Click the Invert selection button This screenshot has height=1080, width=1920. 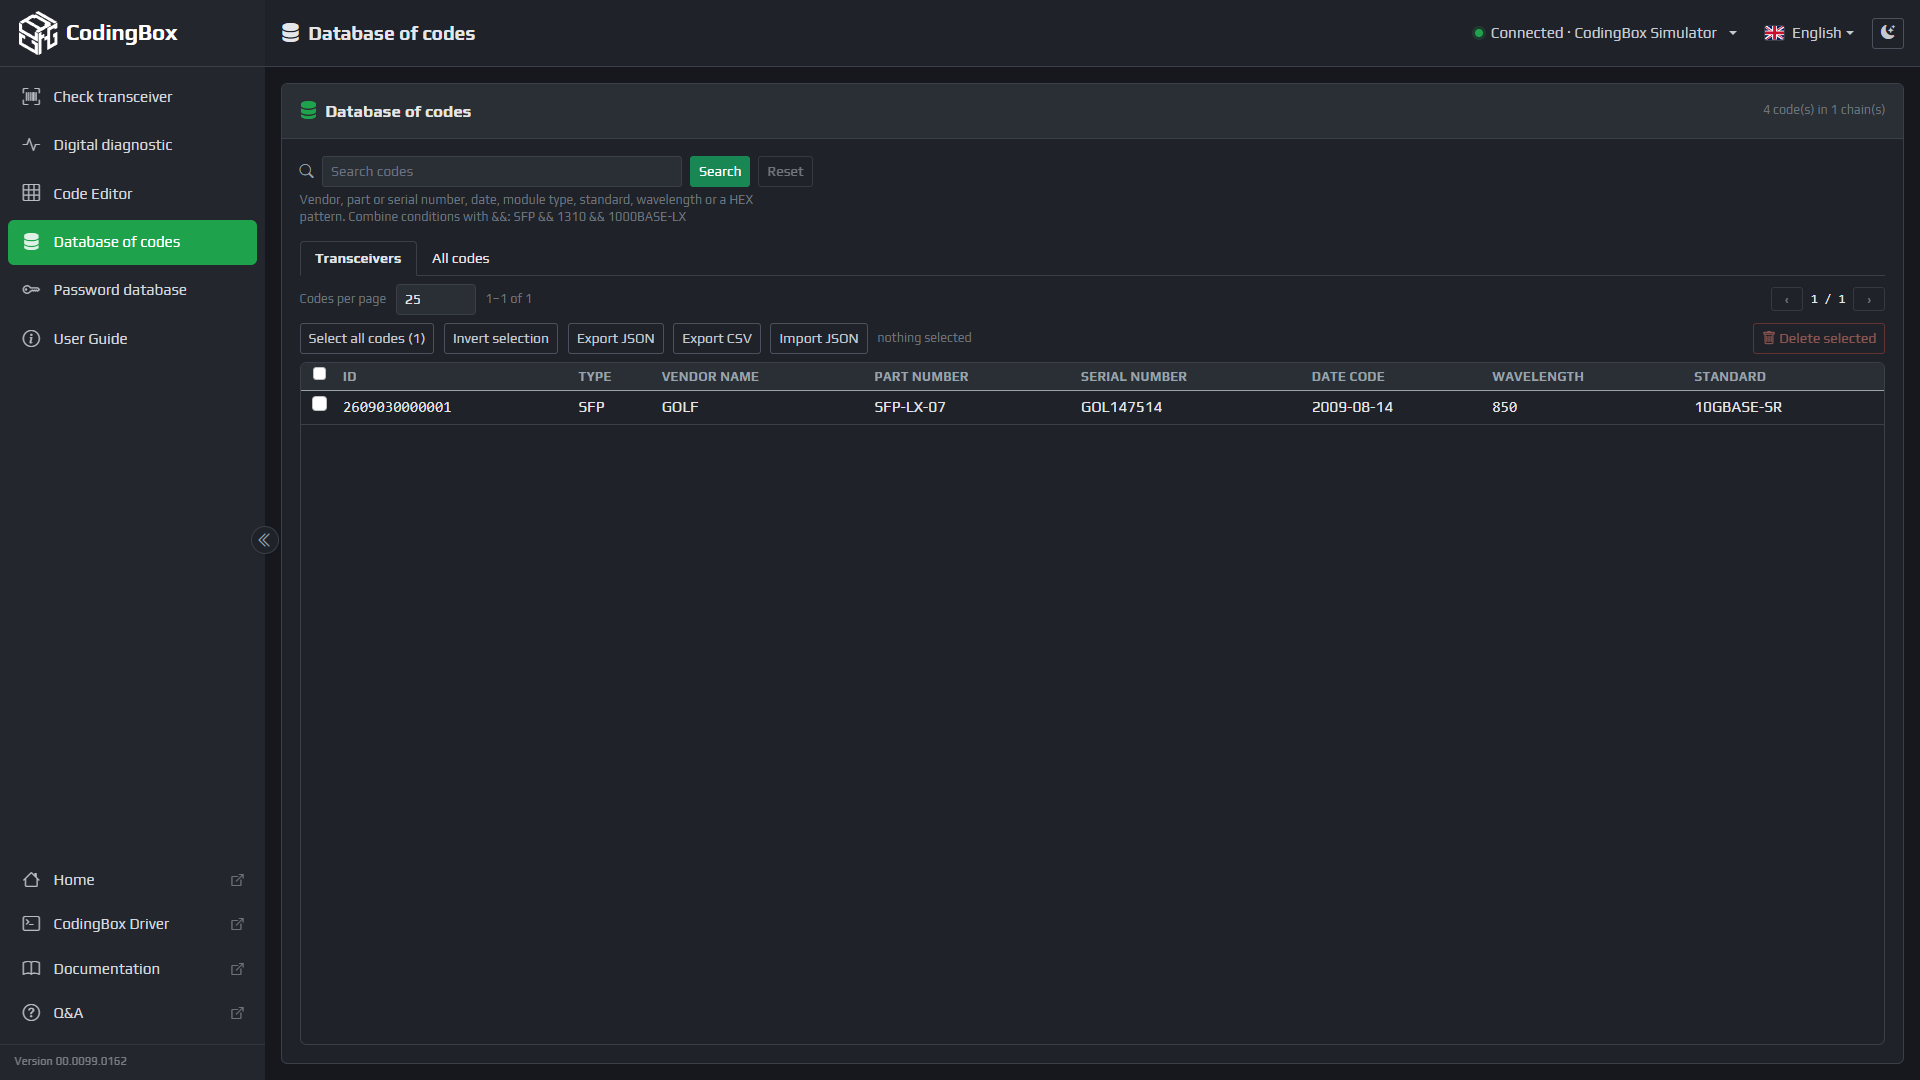pos(501,338)
